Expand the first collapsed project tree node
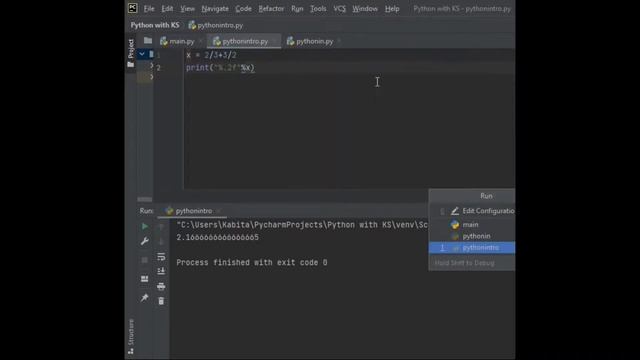This screenshot has width=640, height=360. click(151, 65)
